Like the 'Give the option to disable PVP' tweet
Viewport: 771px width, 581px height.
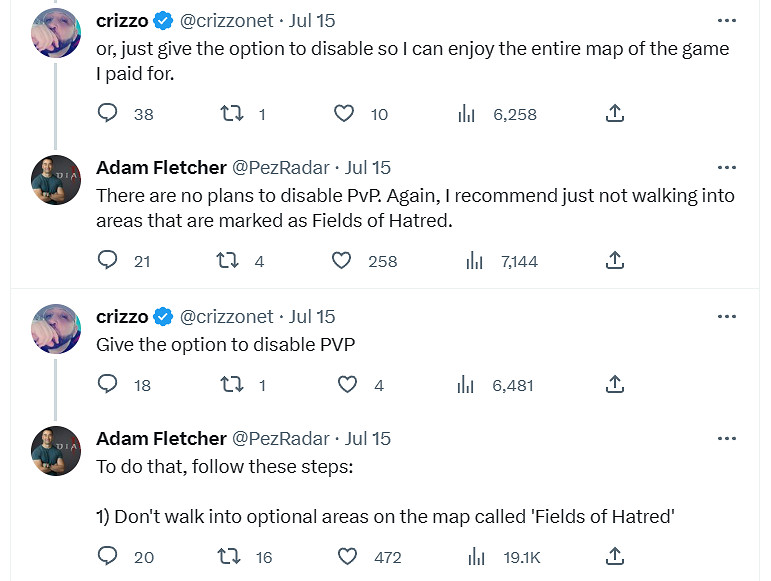[x=346, y=384]
